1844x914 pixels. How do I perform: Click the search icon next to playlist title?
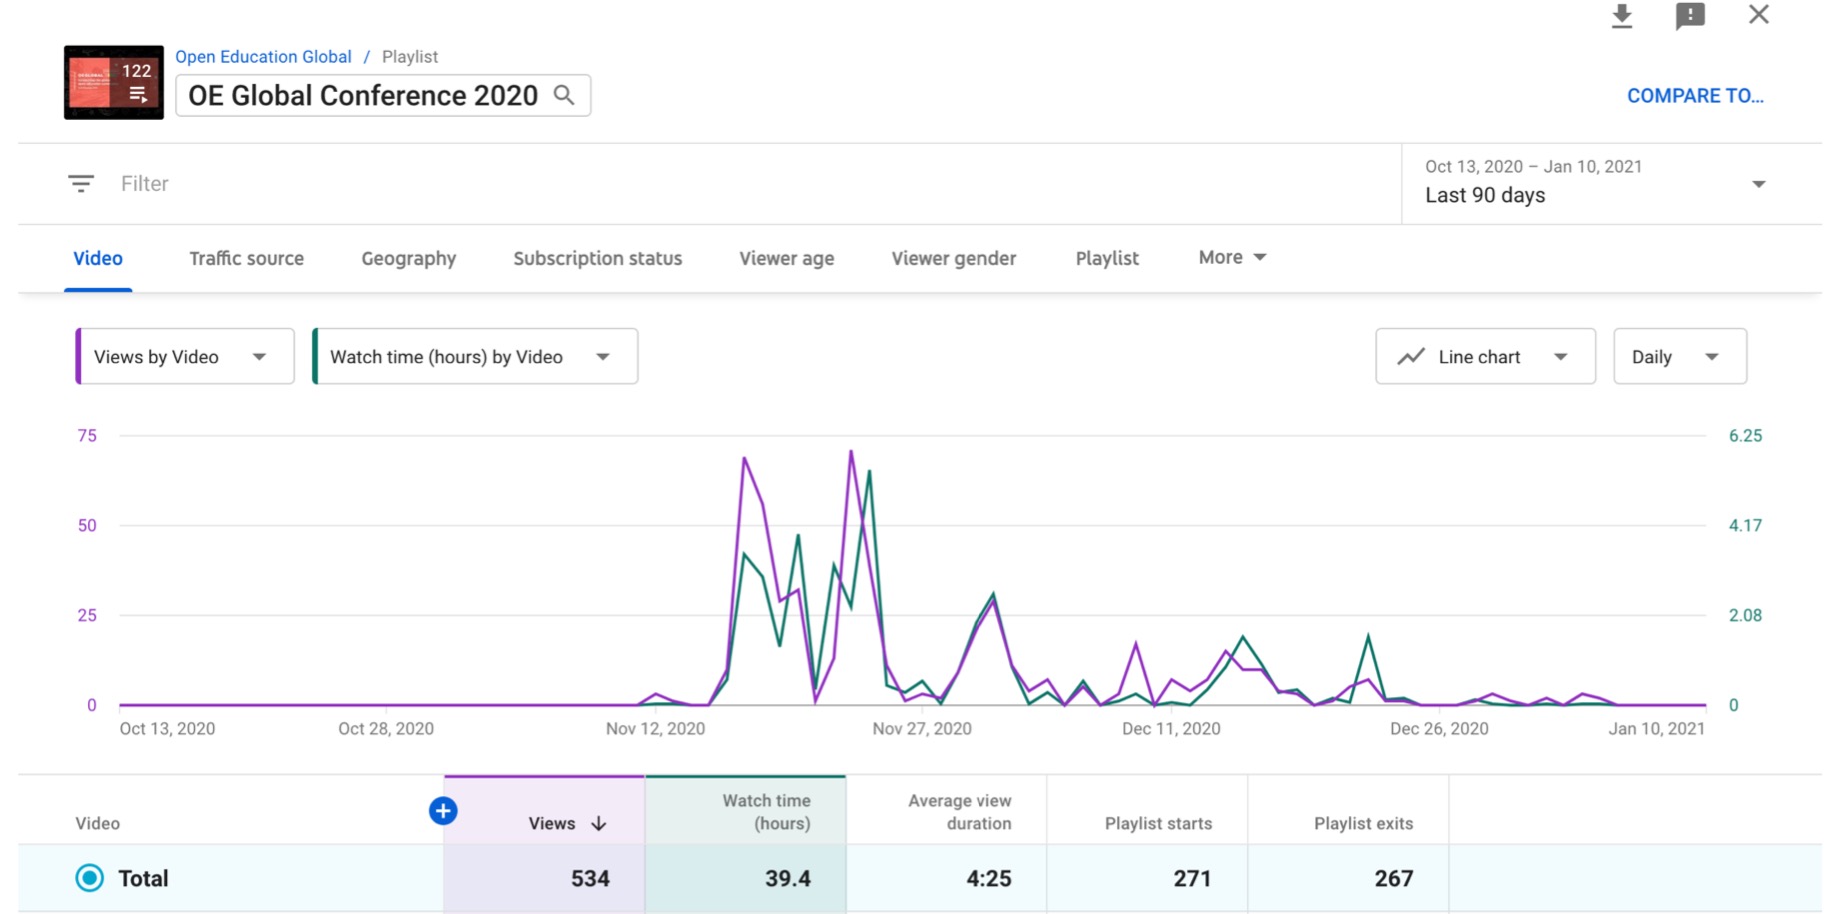click(x=565, y=94)
